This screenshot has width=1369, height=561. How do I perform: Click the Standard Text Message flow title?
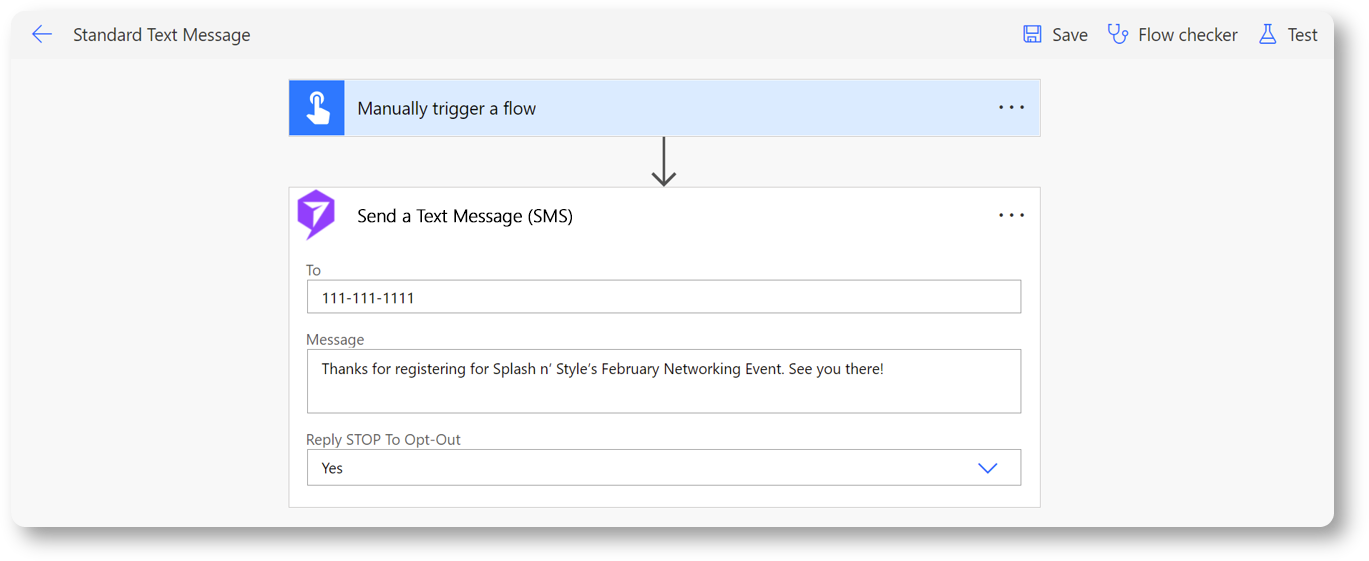click(x=162, y=35)
